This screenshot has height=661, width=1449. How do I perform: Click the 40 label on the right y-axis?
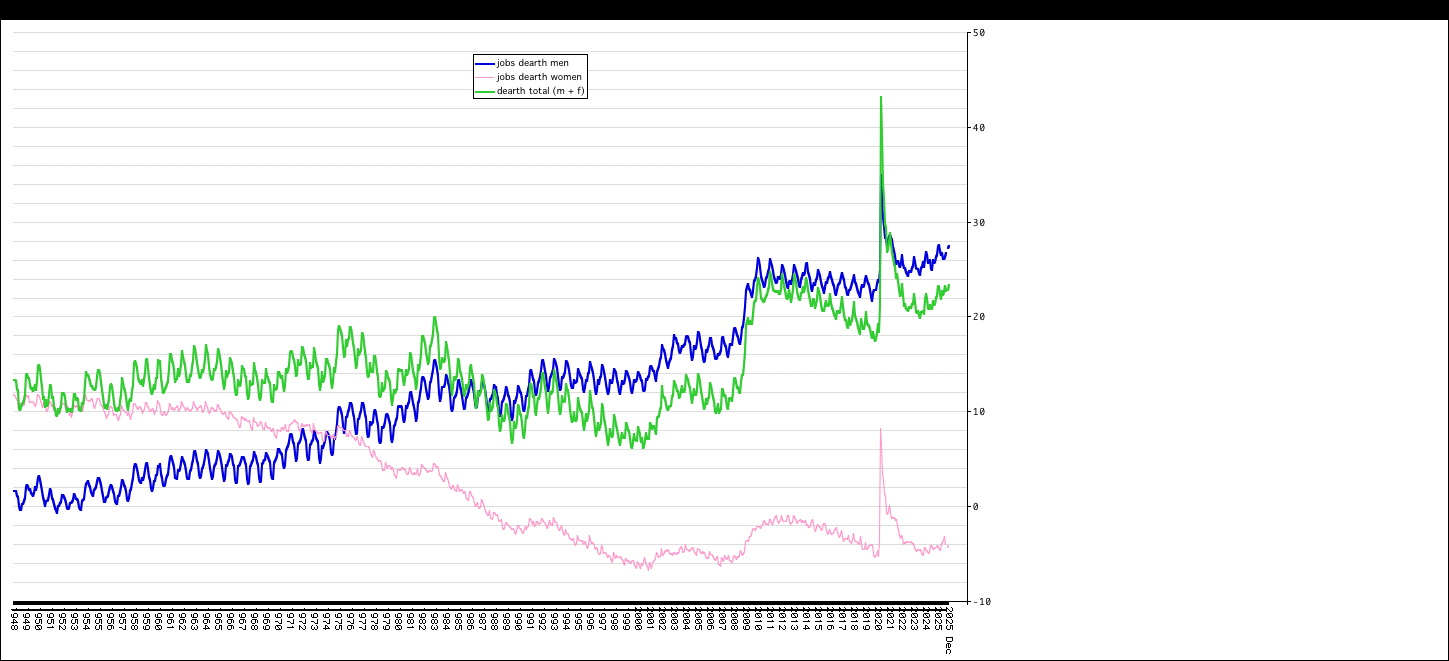pyautogui.click(x=979, y=128)
